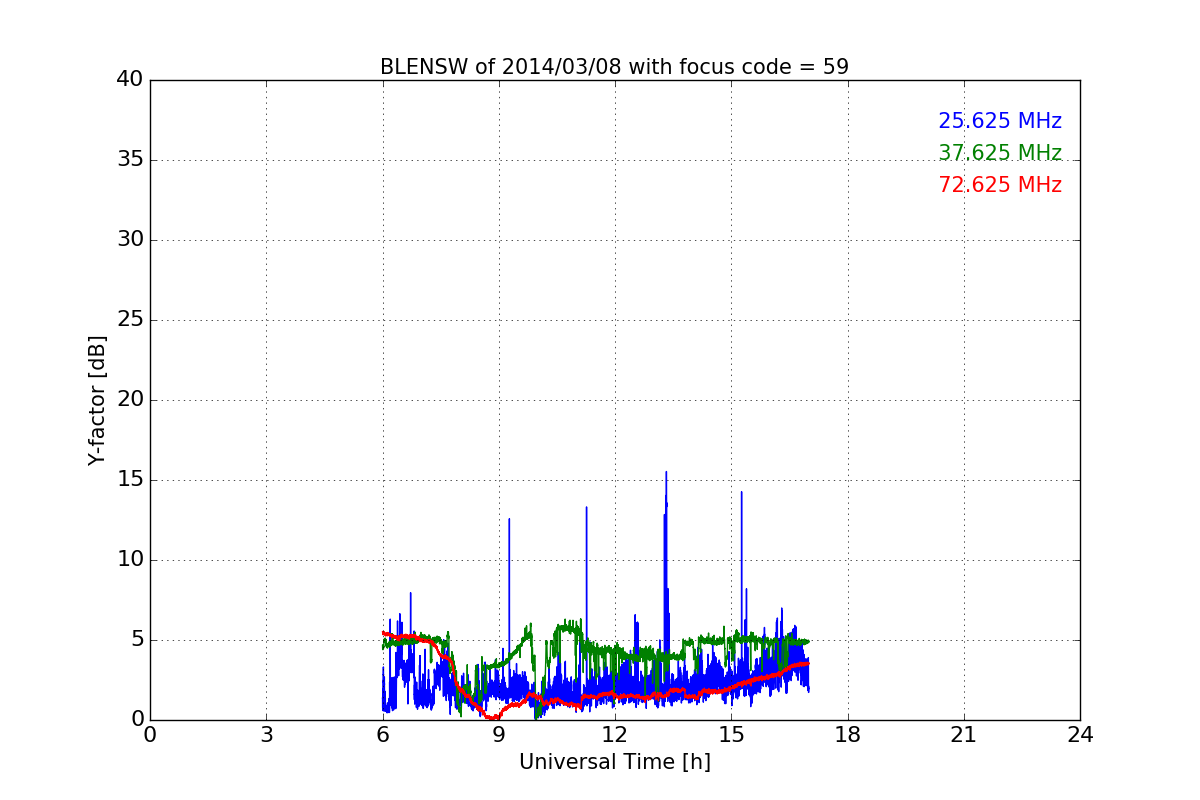Viewport: 1200px width, 800px height.
Task: Select the blue 25.625 MHz legend entry
Action: 999,121
